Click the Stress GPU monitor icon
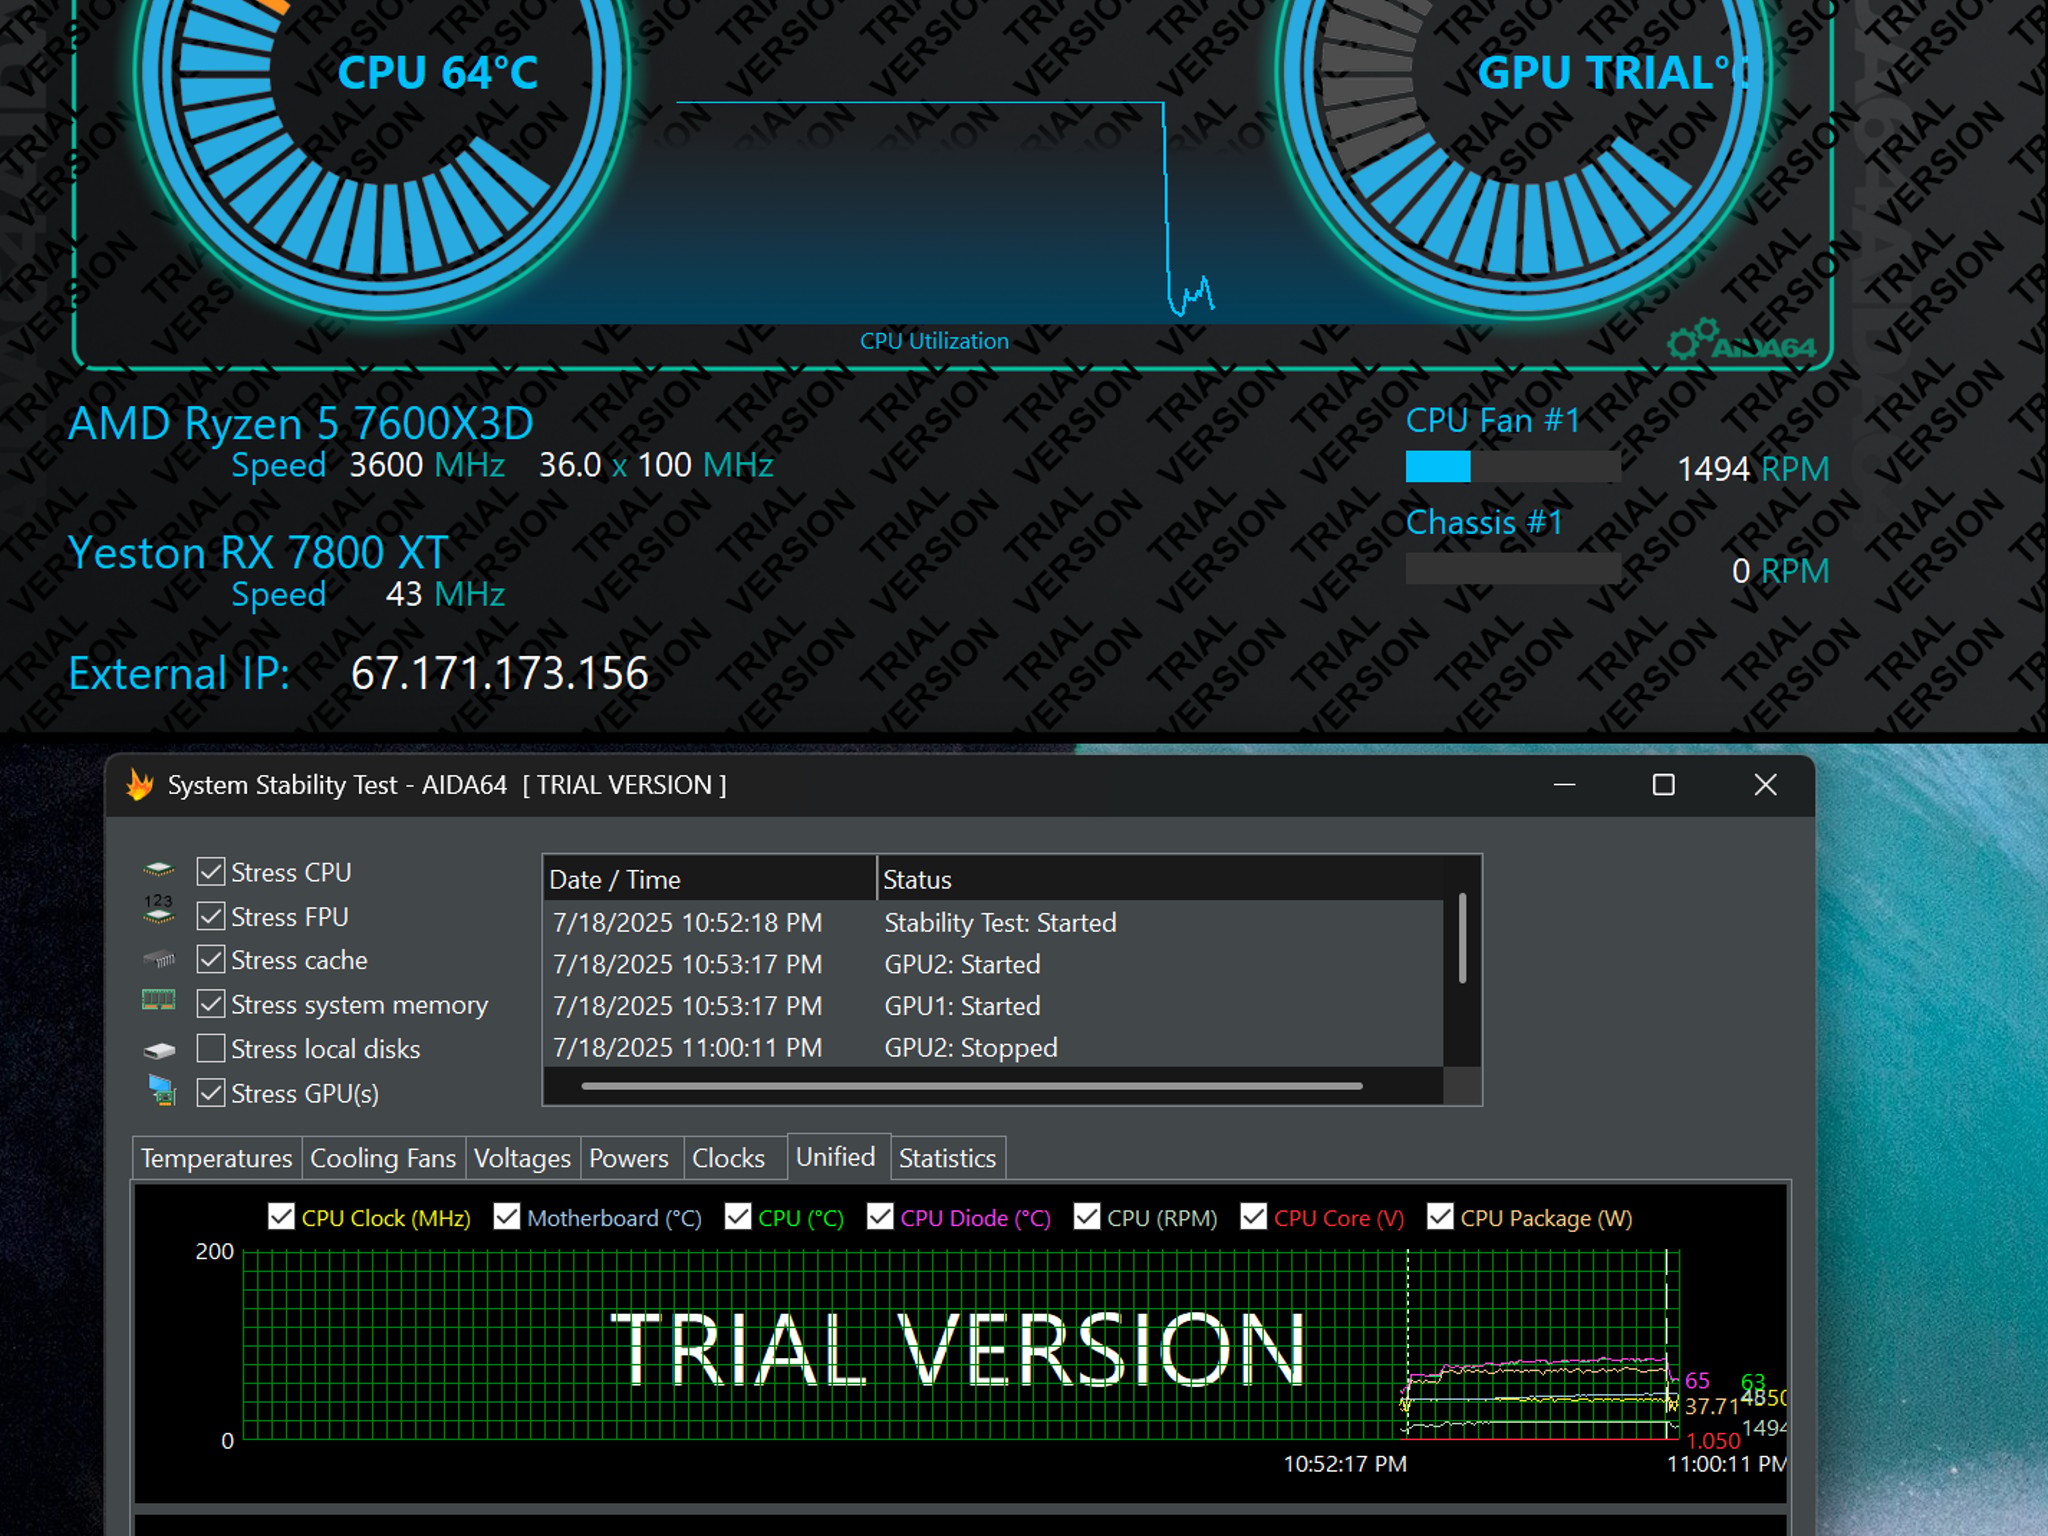The width and height of the screenshot is (2048, 1536). tap(162, 1090)
